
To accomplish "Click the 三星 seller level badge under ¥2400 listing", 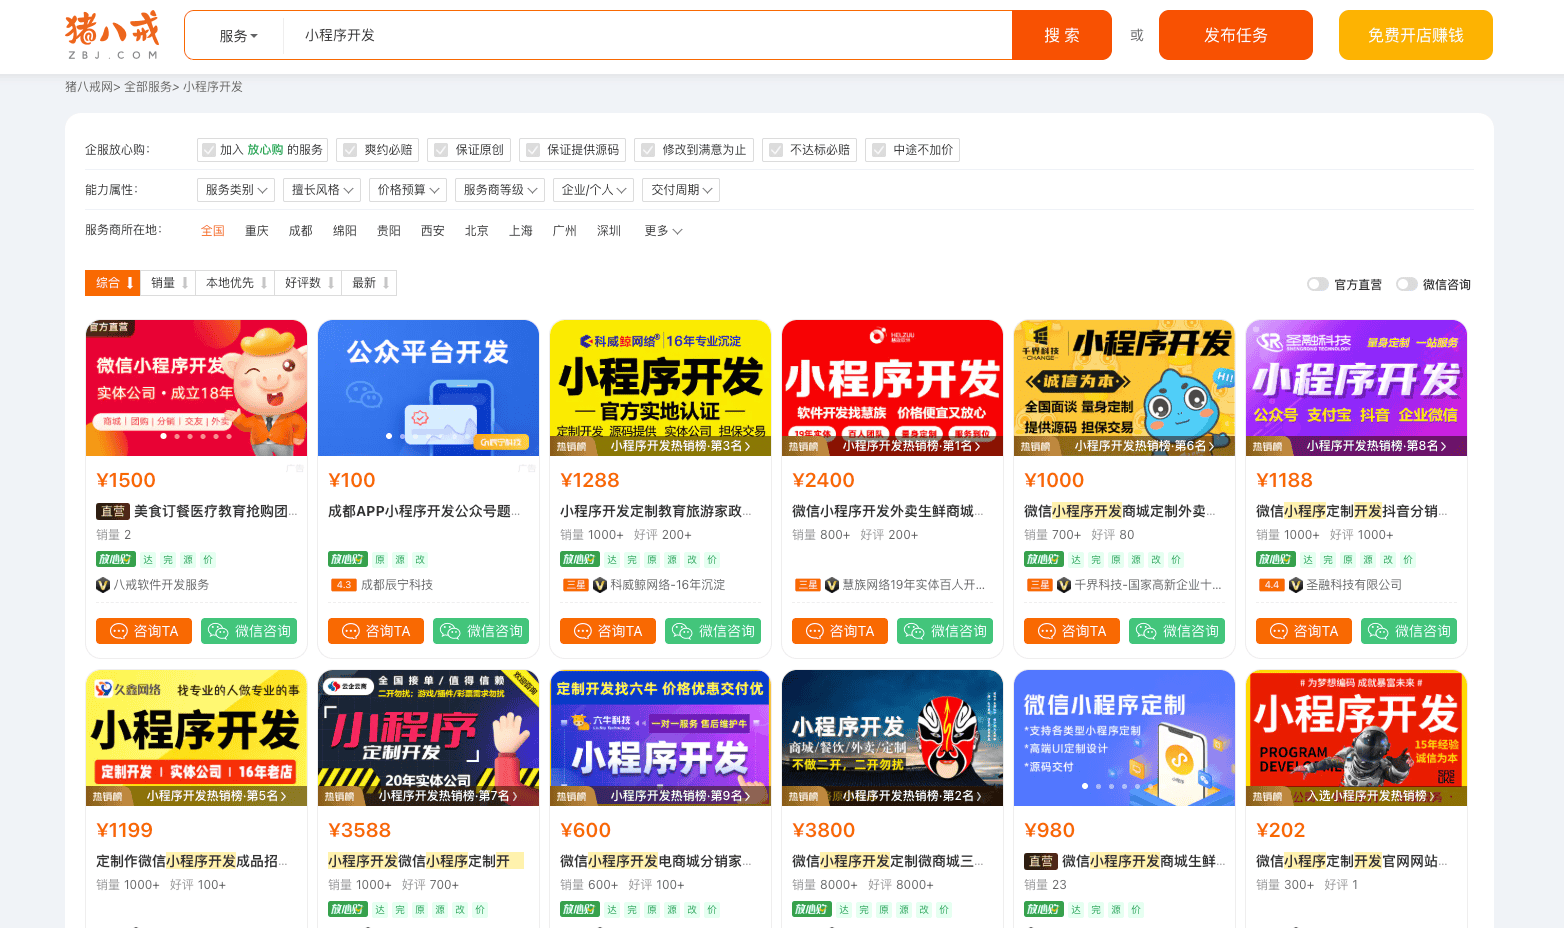I will click(x=807, y=584).
